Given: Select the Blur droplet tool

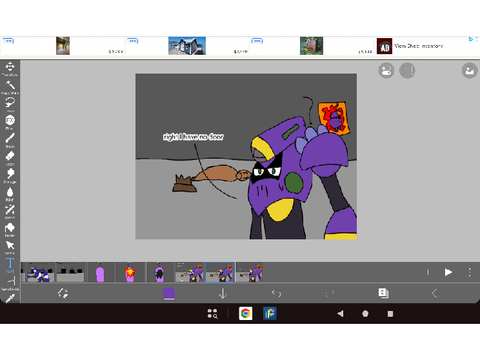Looking at the screenshot, I should [10, 194].
